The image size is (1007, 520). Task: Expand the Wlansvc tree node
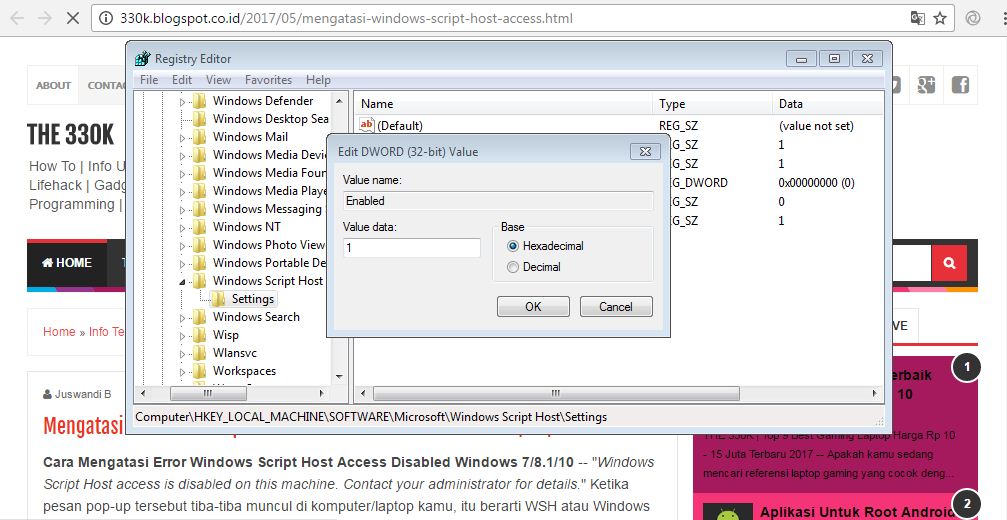pyautogui.click(x=182, y=353)
